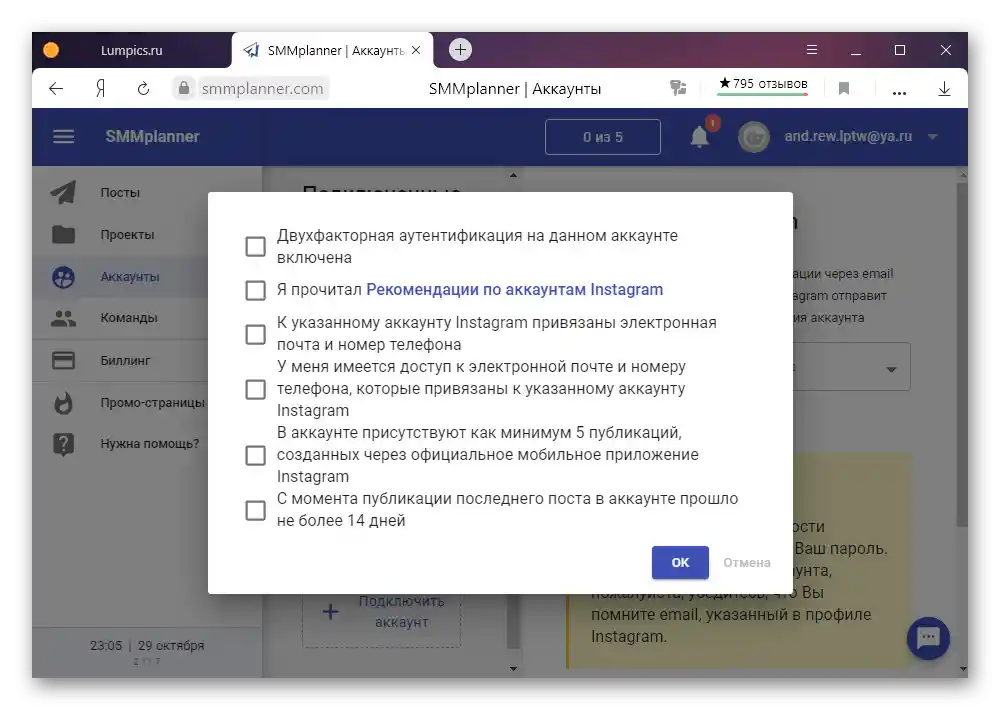Viewport: 1000px width, 710px height.
Task: Check 'привязаны электронная почта и номер телефона' box
Action: coord(255,334)
